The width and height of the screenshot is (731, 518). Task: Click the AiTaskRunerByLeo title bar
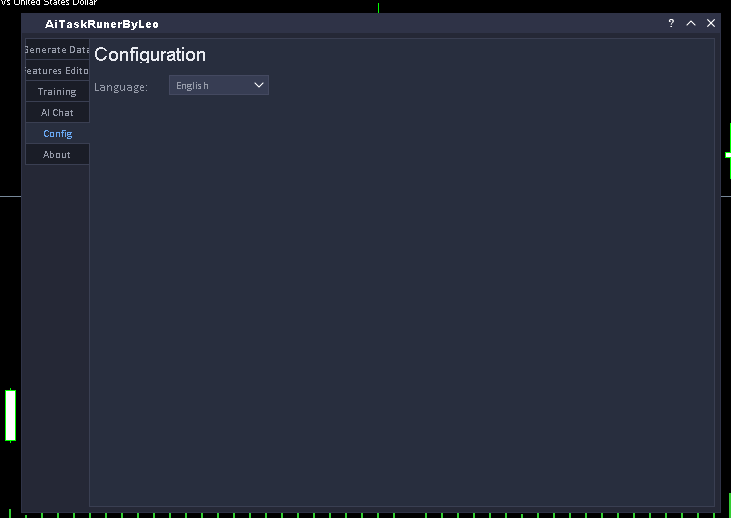pos(350,23)
